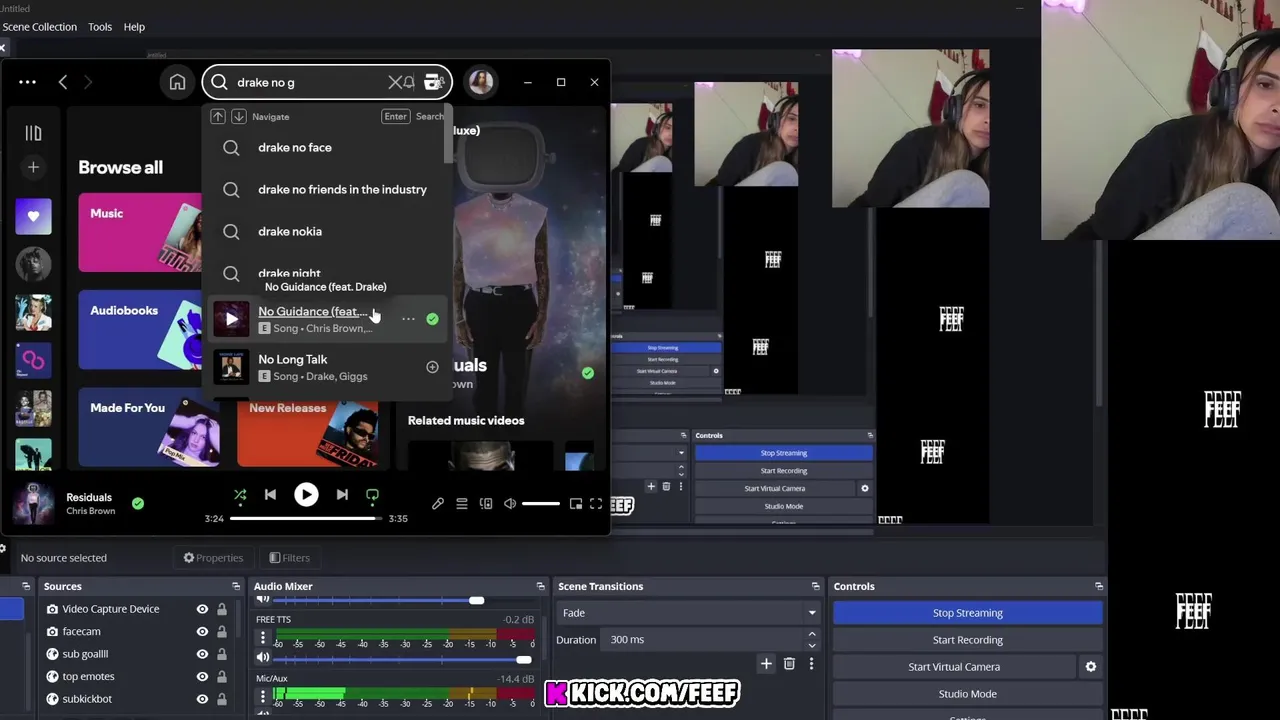Skip to previous track
This screenshot has width=1280, height=720.
pyautogui.click(x=270, y=494)
